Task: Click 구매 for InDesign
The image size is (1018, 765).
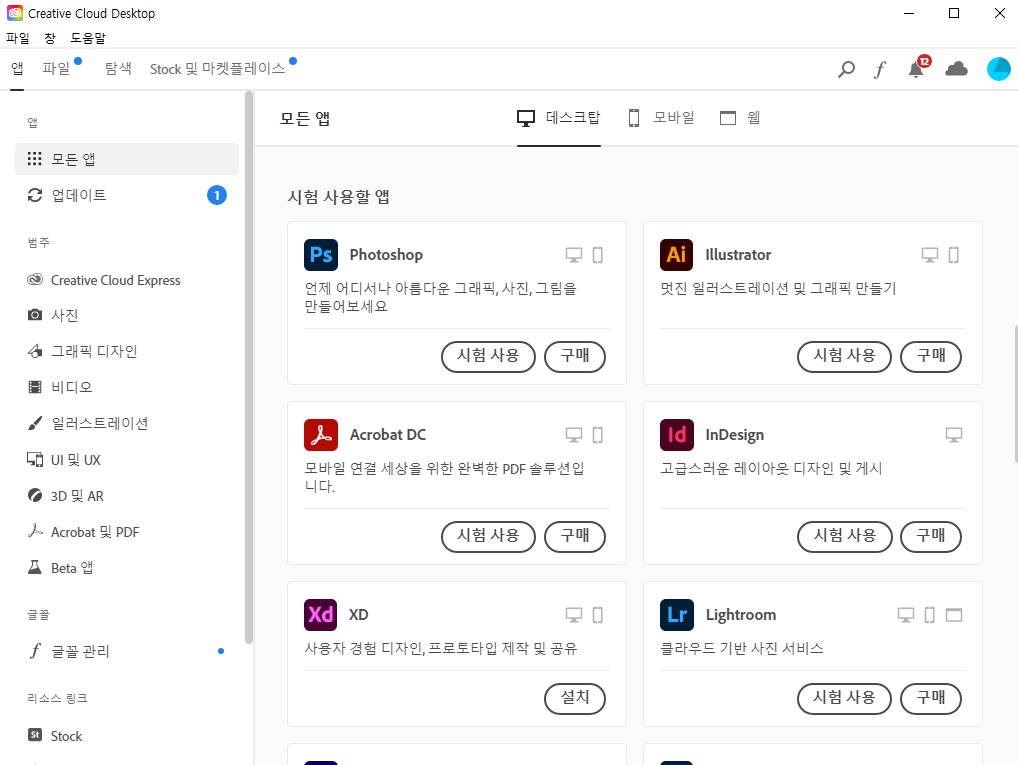Action: pos(930,536)
